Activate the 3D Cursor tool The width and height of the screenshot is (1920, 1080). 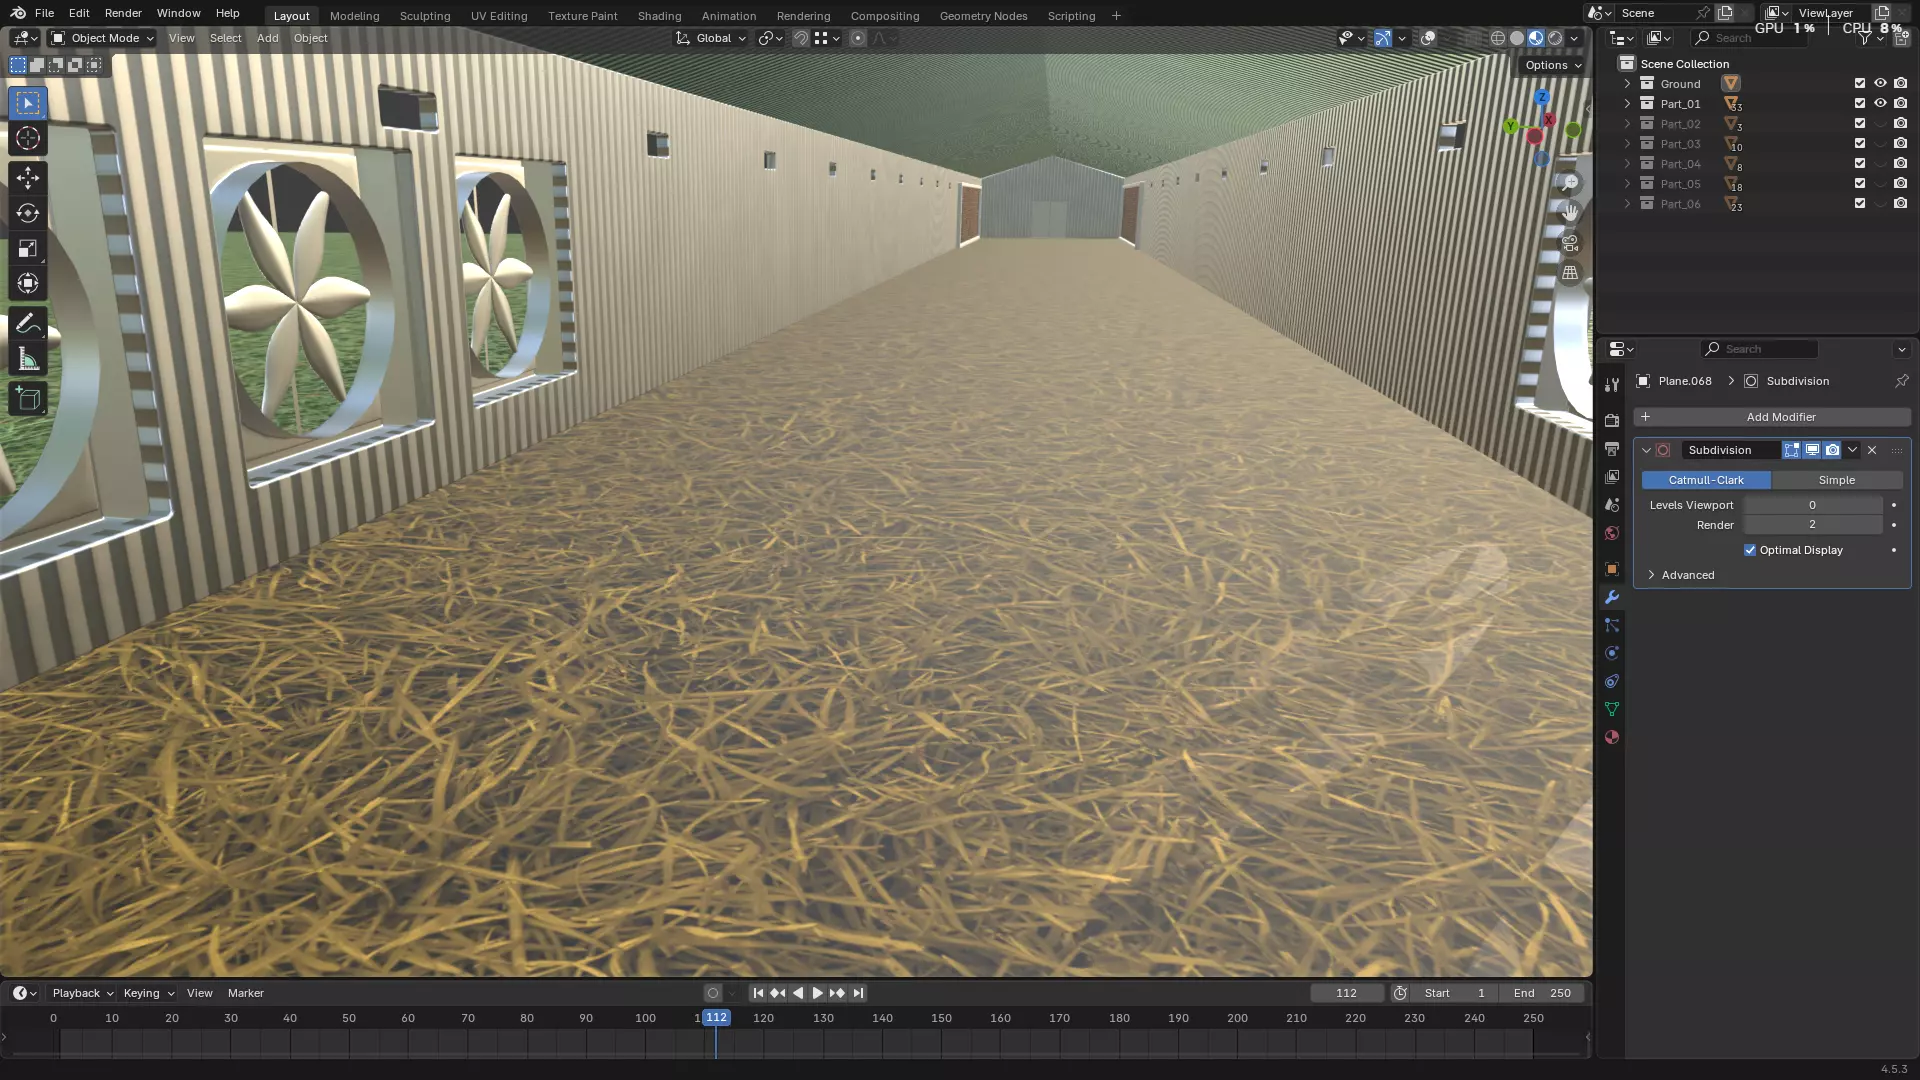point(28,139)
